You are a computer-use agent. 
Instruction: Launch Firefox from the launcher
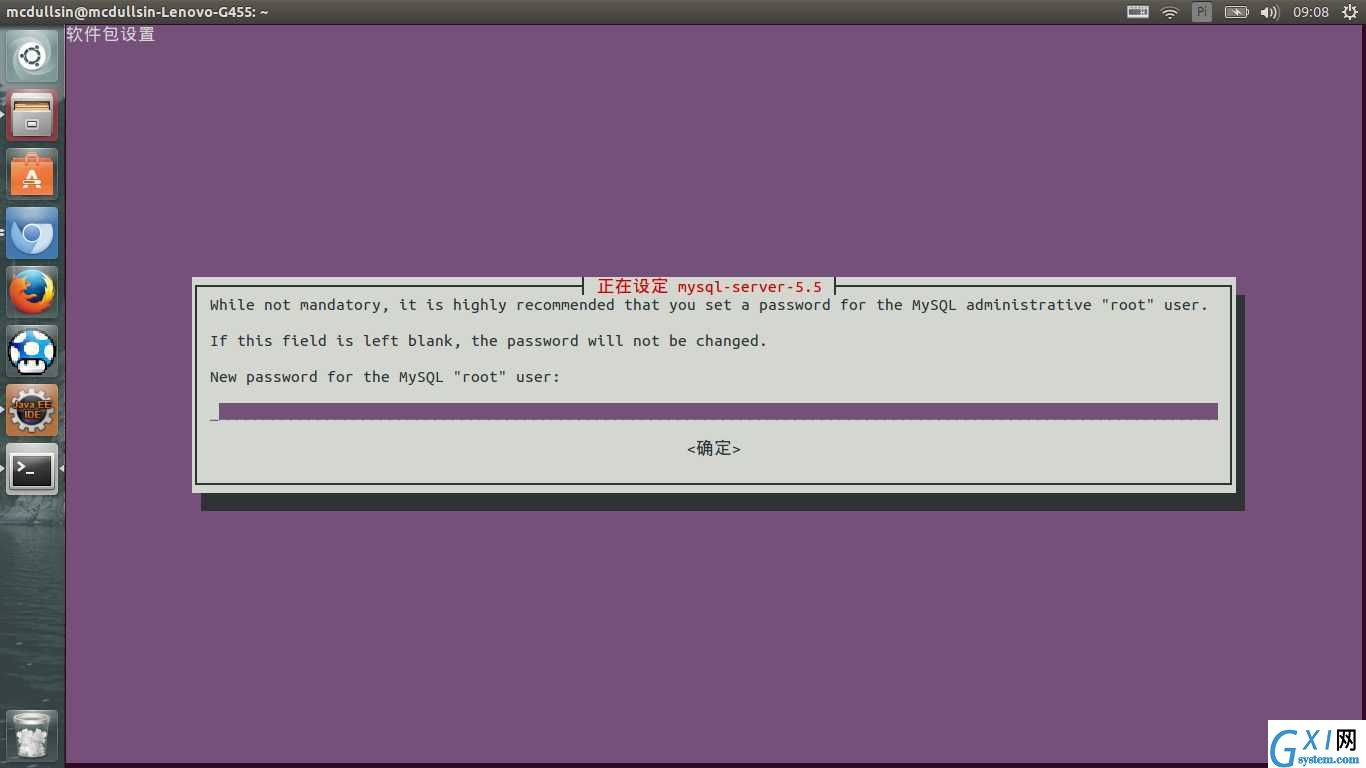point(32,292)
